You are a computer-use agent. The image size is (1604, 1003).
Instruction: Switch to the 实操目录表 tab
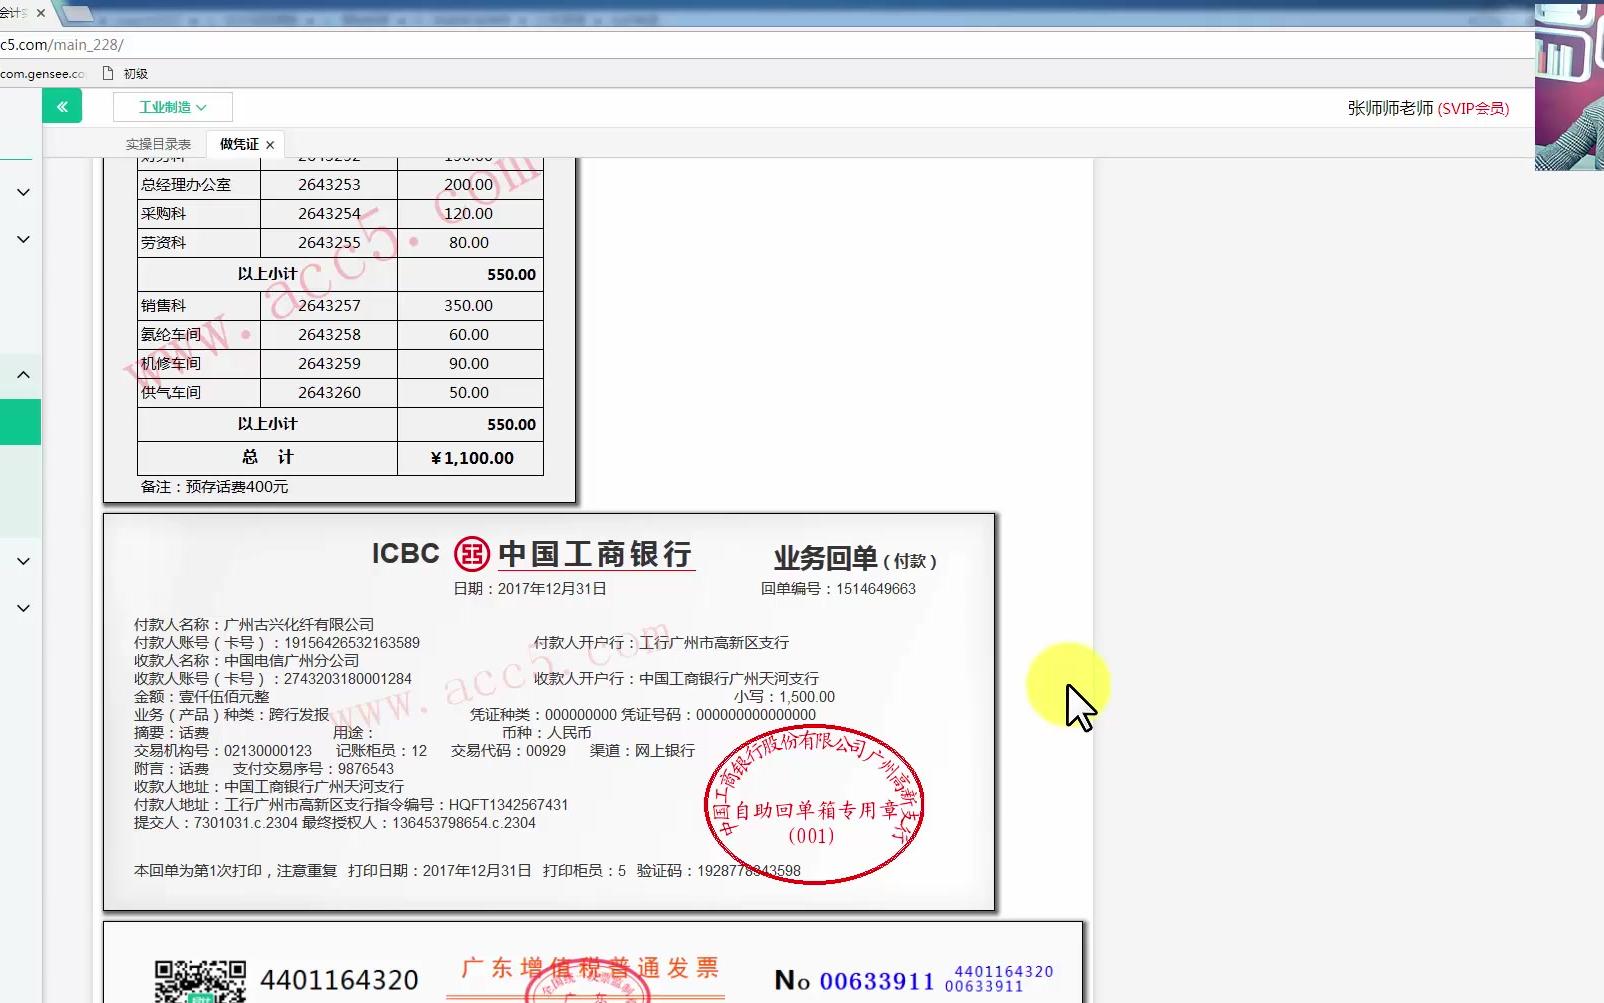click(x=158, y=144)
